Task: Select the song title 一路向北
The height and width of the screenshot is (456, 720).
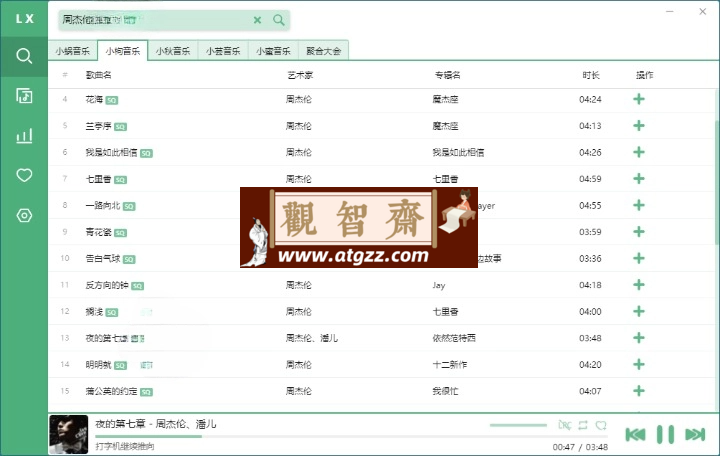Action: click(103, 205)
